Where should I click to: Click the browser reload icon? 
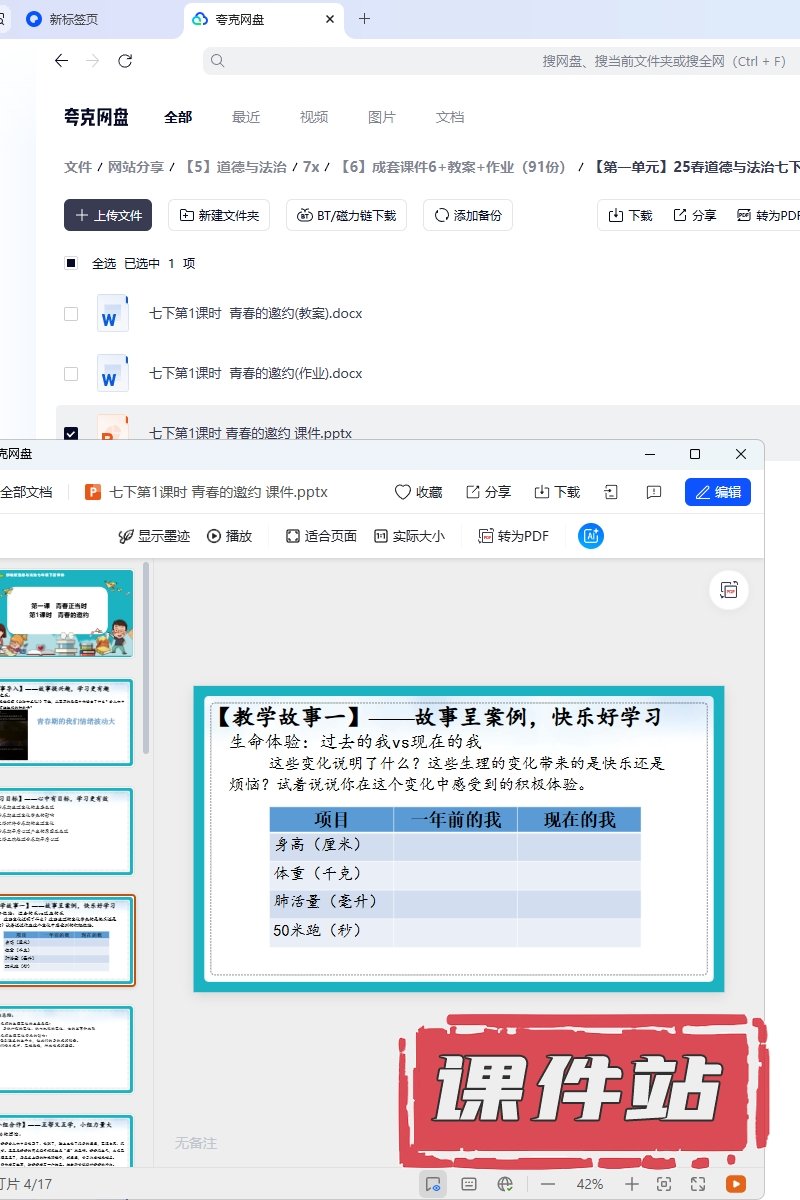(125, 61)
